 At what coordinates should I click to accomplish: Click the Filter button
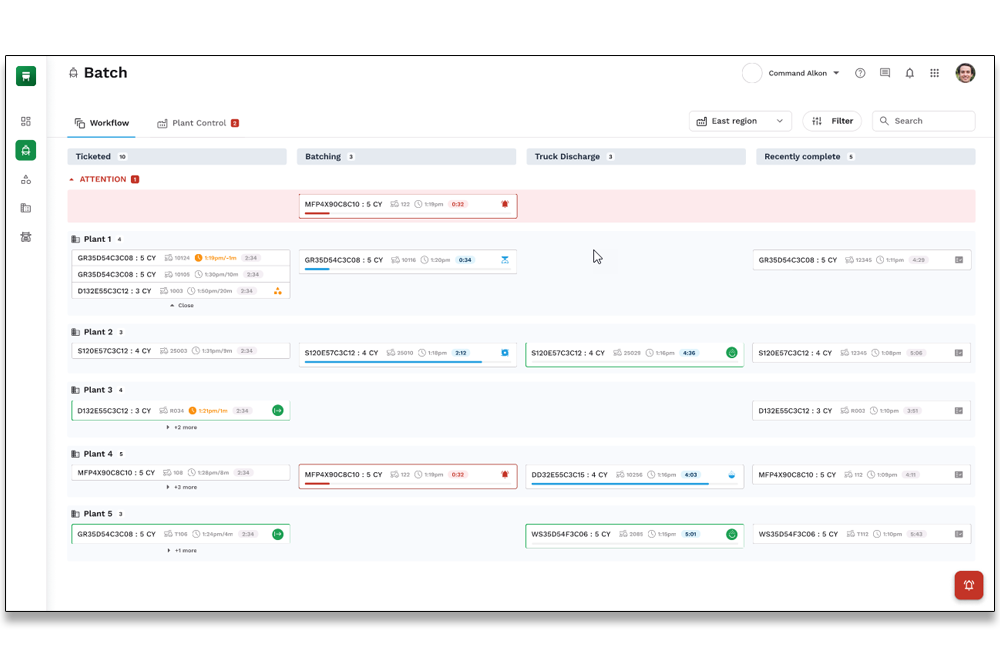pyautogui.click(x=832, y=121)
